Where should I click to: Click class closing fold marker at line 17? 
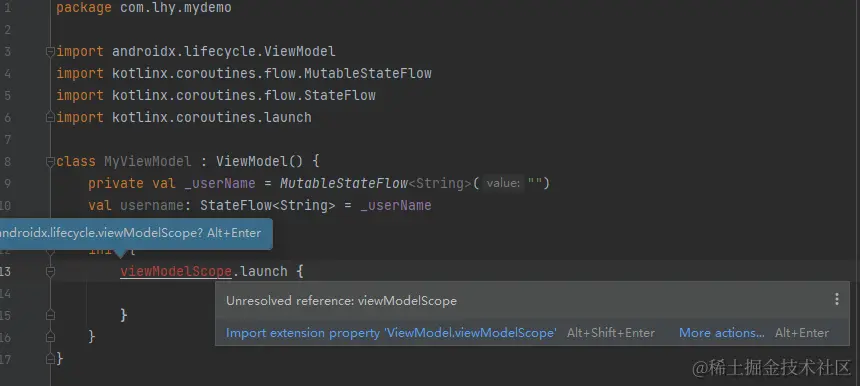tap(50, 359)
